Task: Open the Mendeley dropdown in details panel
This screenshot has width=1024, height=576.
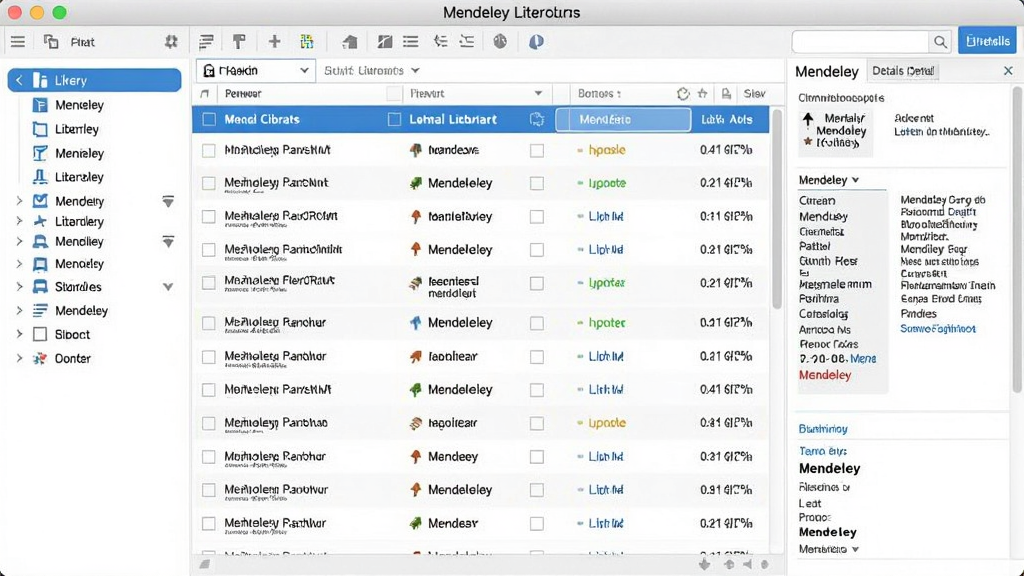Action: click(x=829, y=180)
